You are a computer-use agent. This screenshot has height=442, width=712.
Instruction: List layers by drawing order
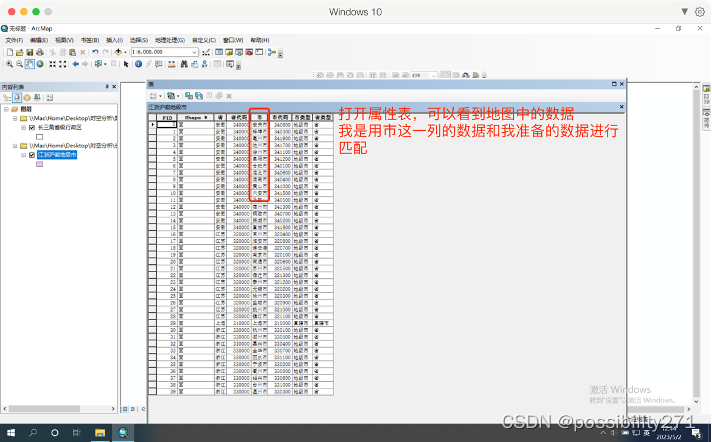pyautogui.click(x=7, y=98)
